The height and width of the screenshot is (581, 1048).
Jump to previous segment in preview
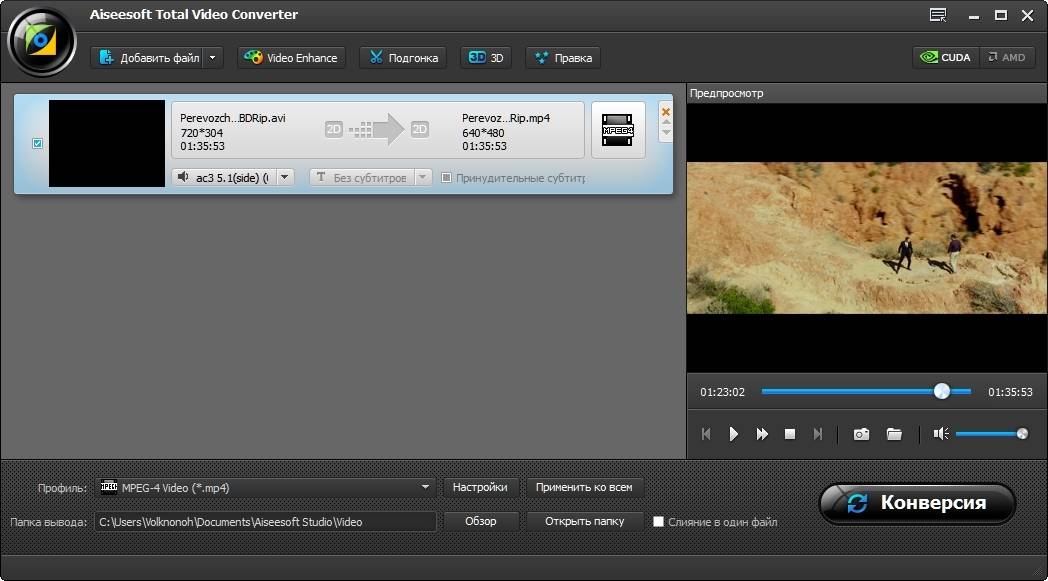coord(706,434)
